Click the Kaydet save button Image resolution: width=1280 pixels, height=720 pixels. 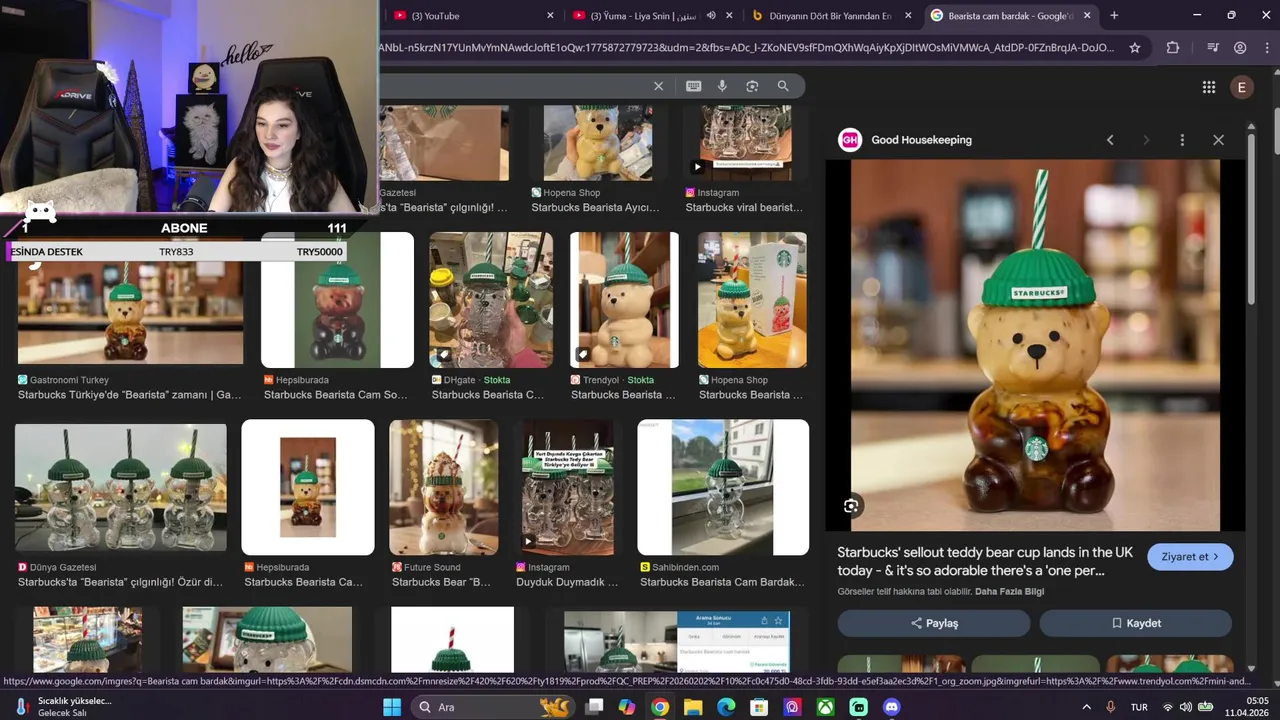(x=1136, y=623)
